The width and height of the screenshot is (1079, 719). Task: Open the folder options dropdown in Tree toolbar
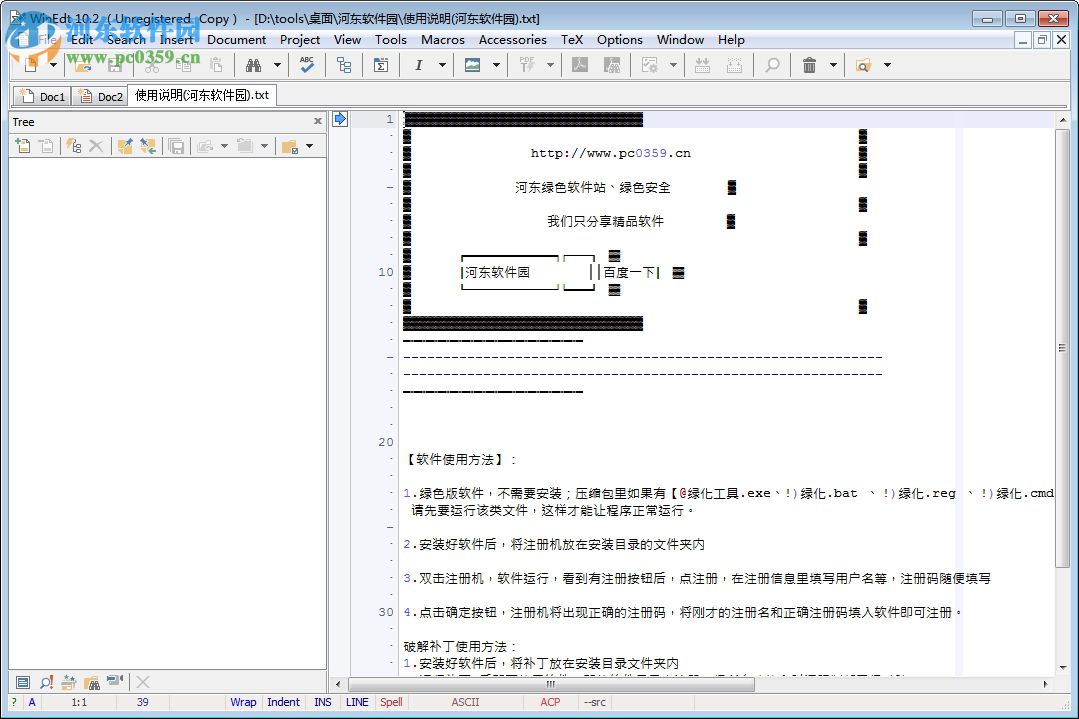(x=309, y=145)
